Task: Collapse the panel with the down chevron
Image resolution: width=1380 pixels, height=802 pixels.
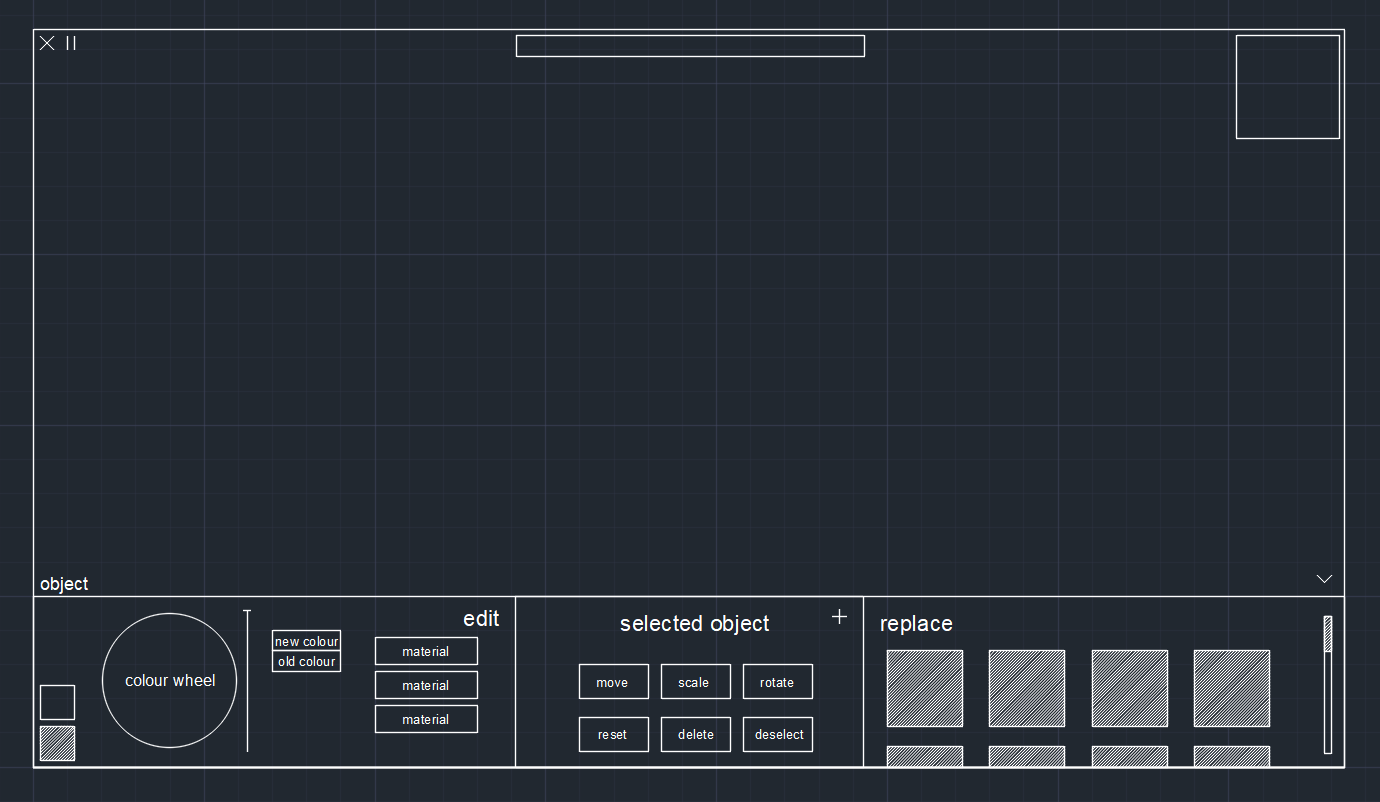Action: pos(1324,579)
